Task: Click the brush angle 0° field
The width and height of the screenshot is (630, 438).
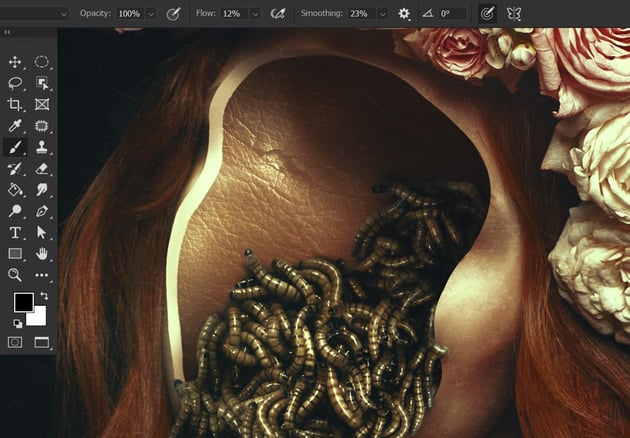Action: (x=453, y=14)
